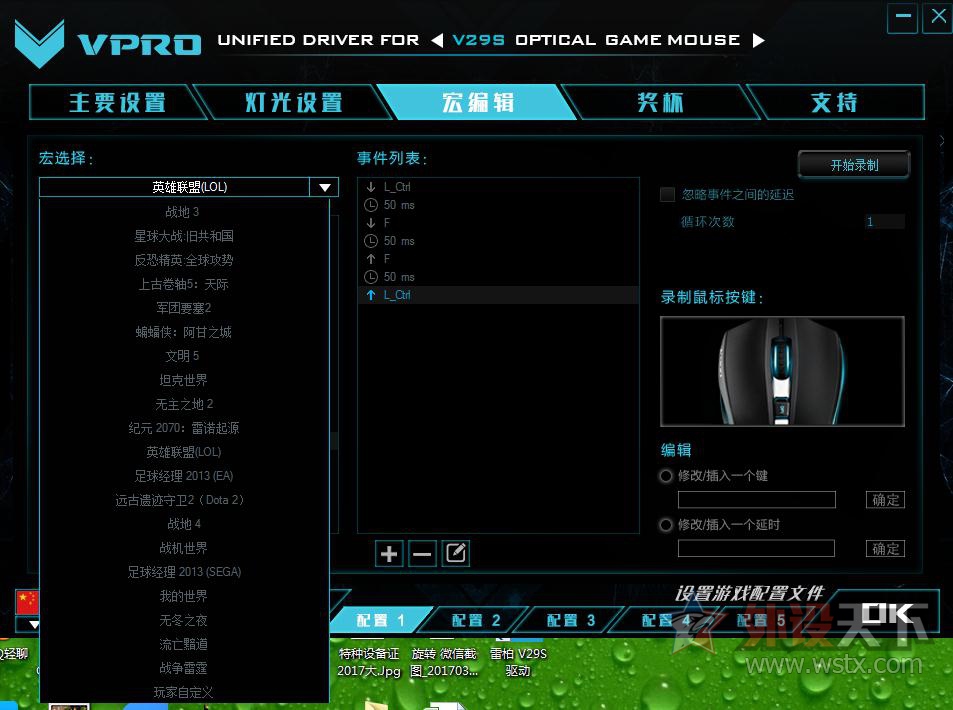Image resolution: width=953 pixels, height=710 pixels.
Task: Choose 战争雷霆 from macro list
Action: tap(184, 668)
